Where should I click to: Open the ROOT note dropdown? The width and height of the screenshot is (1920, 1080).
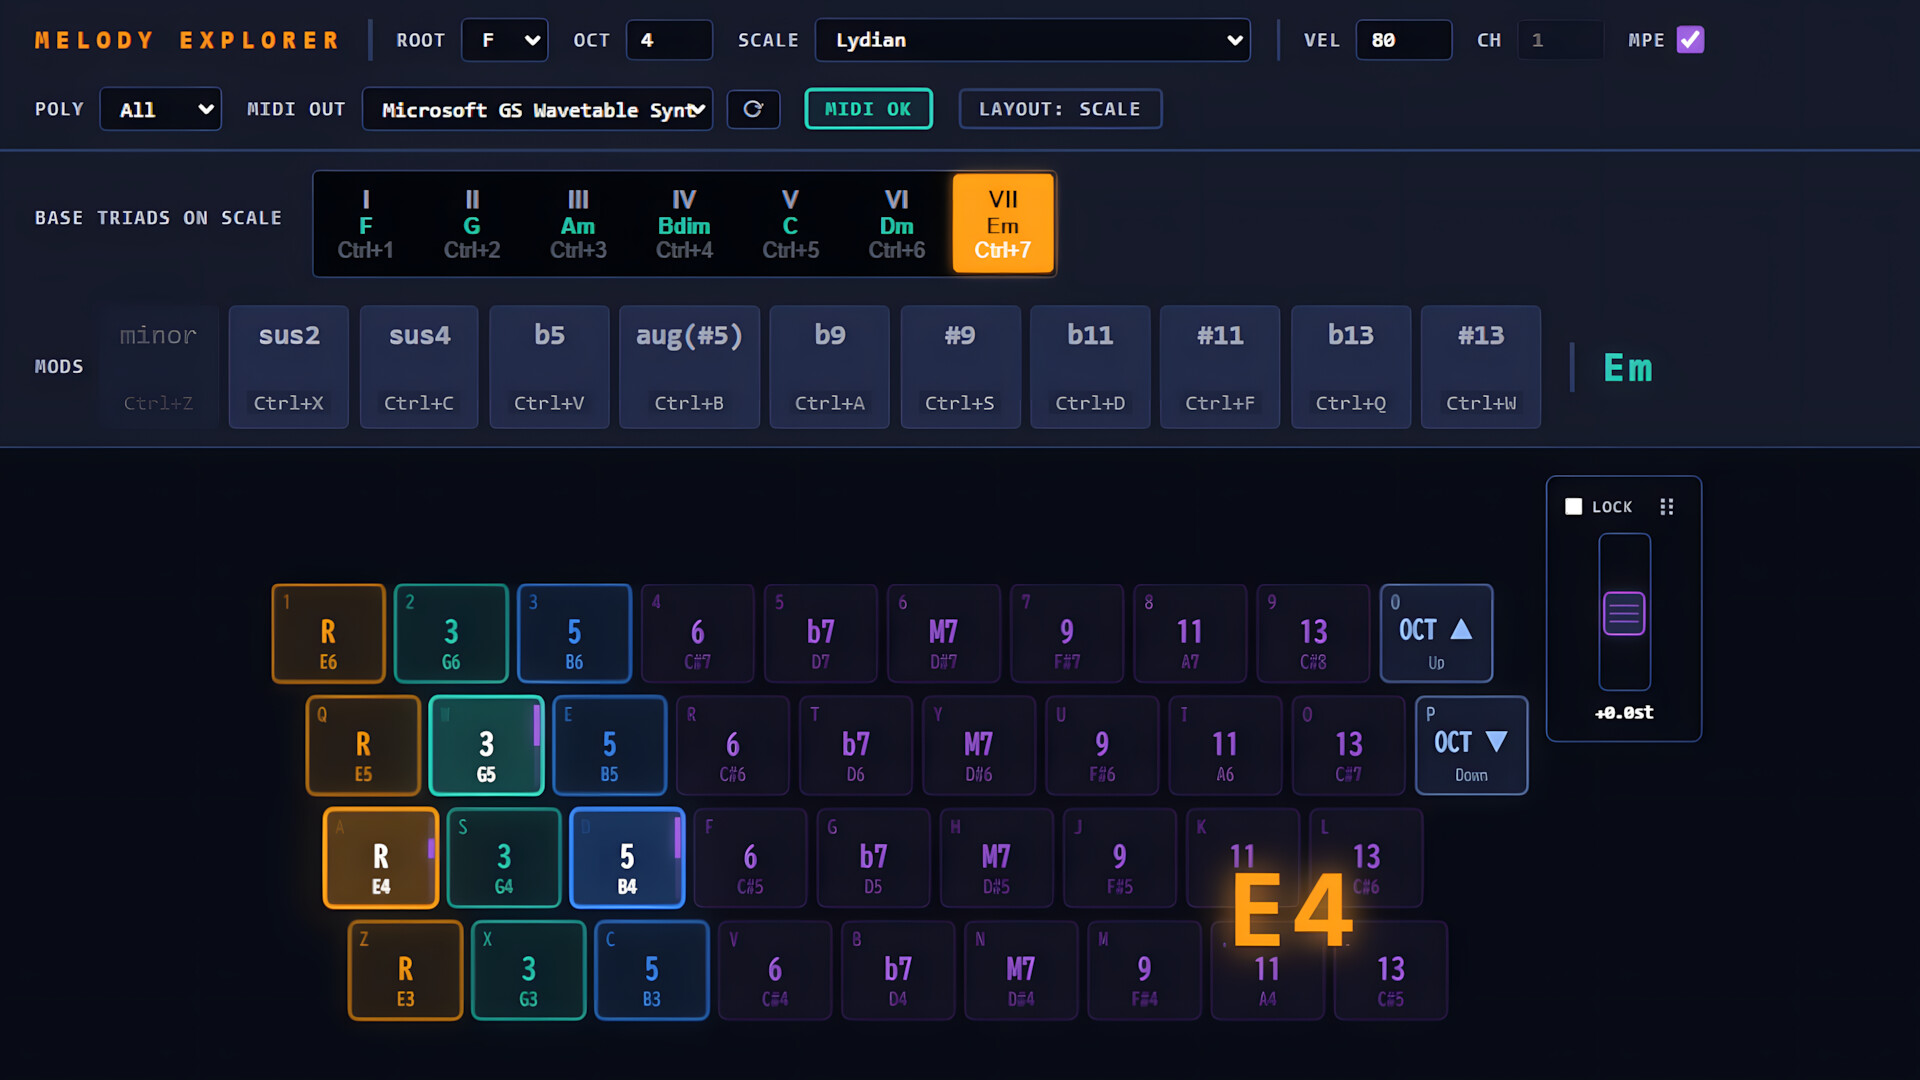505,40
